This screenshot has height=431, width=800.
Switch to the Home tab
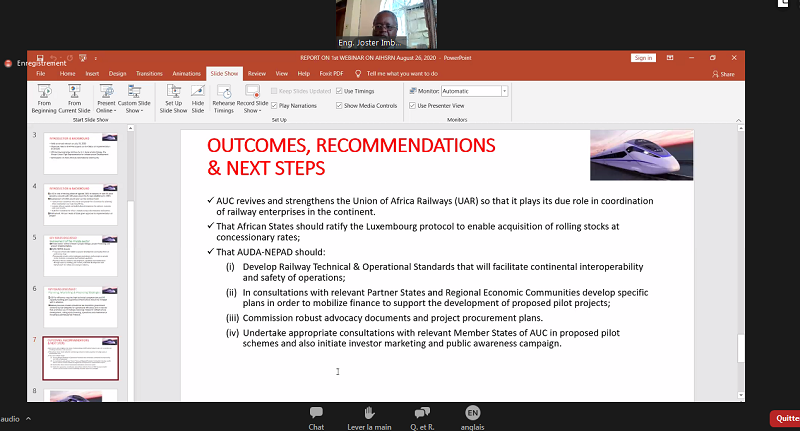point(67,74)
